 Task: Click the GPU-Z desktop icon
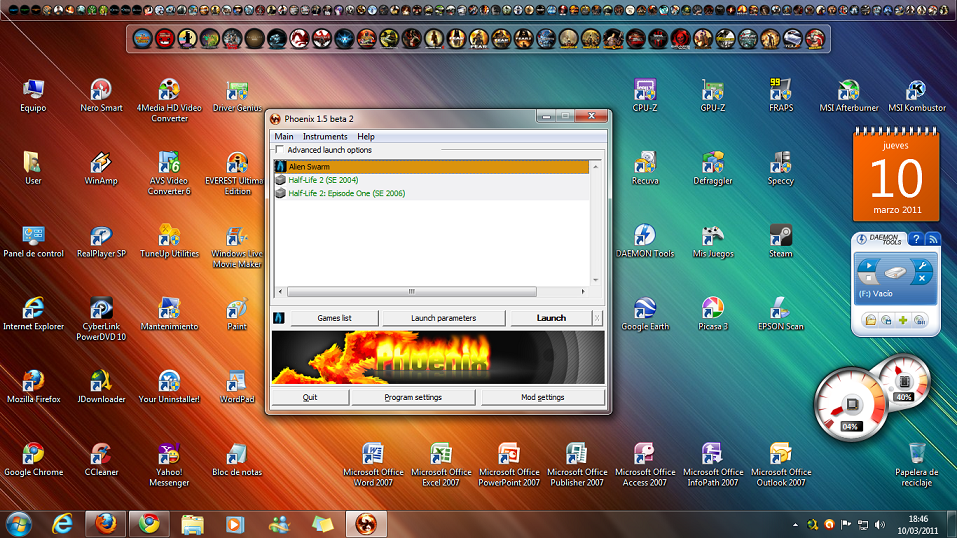click(x=713, y=95)
